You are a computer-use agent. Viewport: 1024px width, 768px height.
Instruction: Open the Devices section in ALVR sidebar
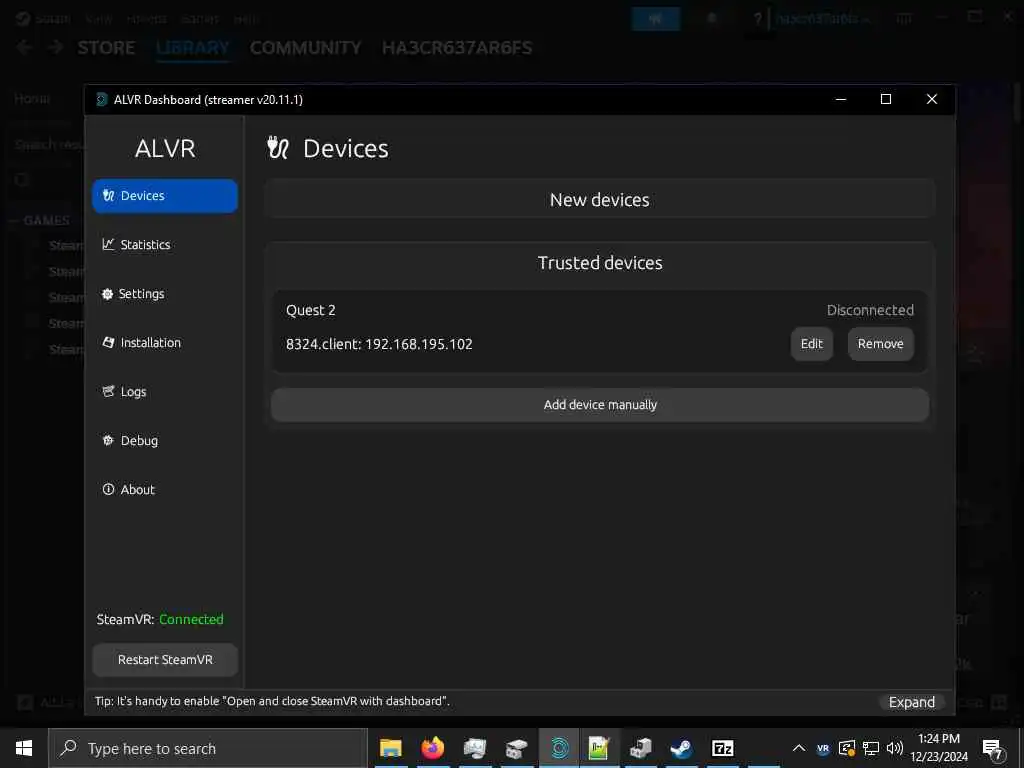pyautogui.click(x=165, y=196)
